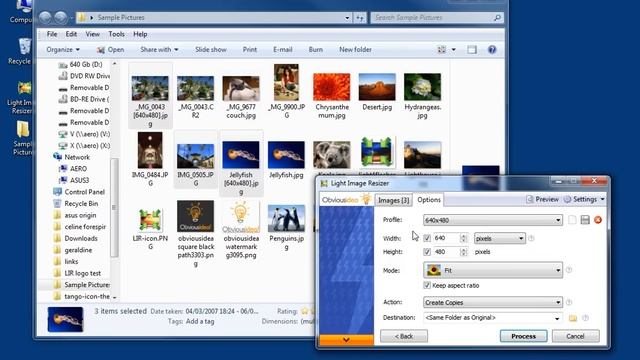The height and width of the screenshot is (360, 640).
Task: Click the rating star in details pane
Action: coord(305,311)
